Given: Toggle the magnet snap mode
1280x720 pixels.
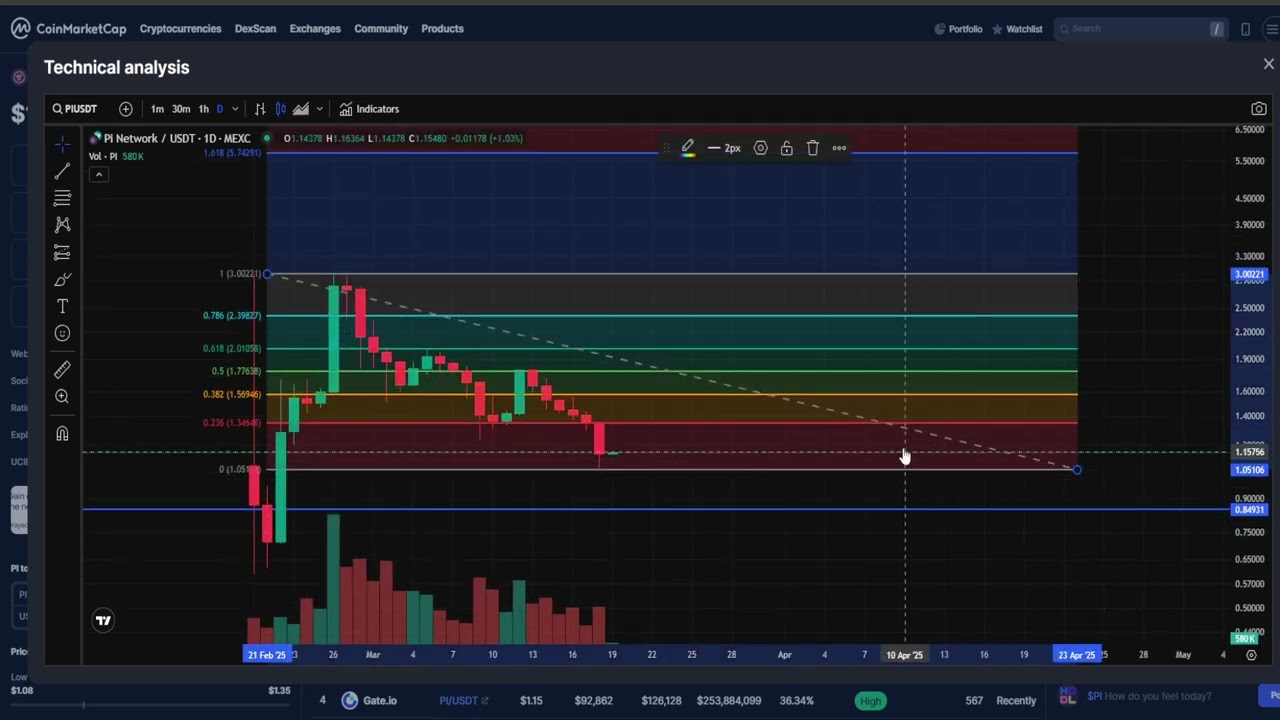Looking at the screenshot, I should (x=62, y=434).
